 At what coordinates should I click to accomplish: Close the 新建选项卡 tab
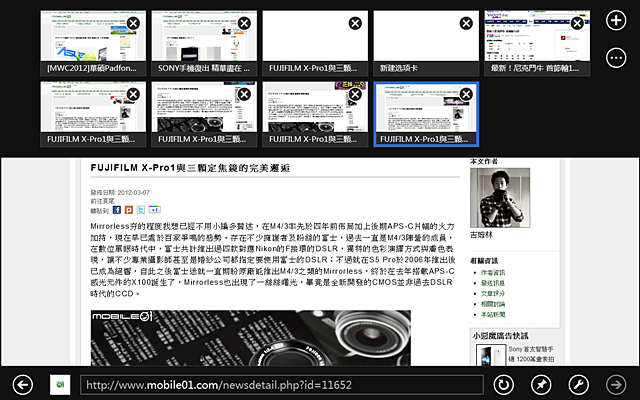pos(466,23)
